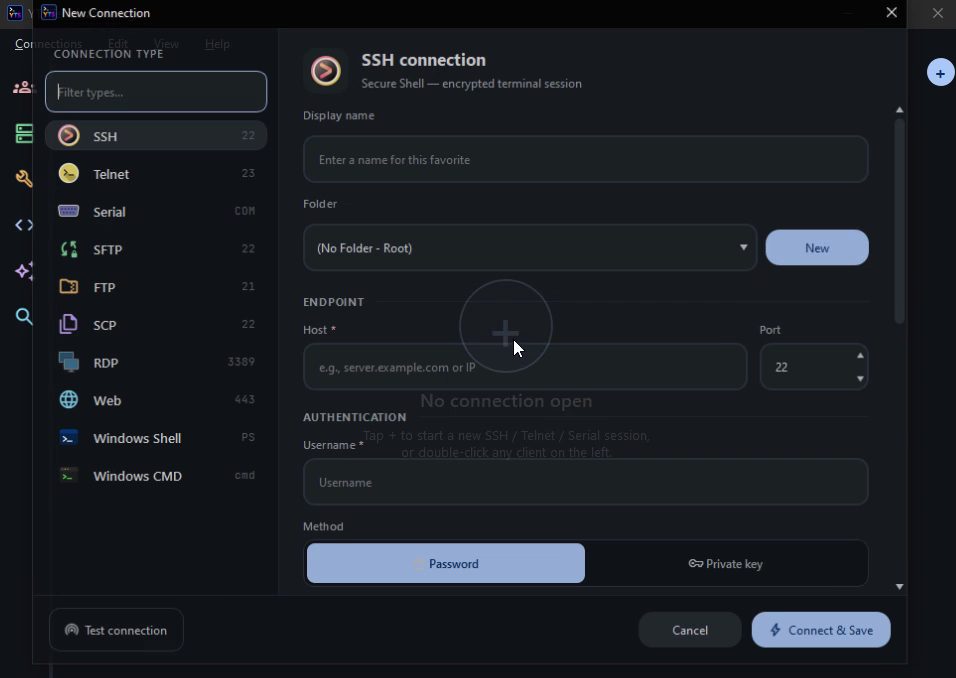Click New folder button

[817, 248]
